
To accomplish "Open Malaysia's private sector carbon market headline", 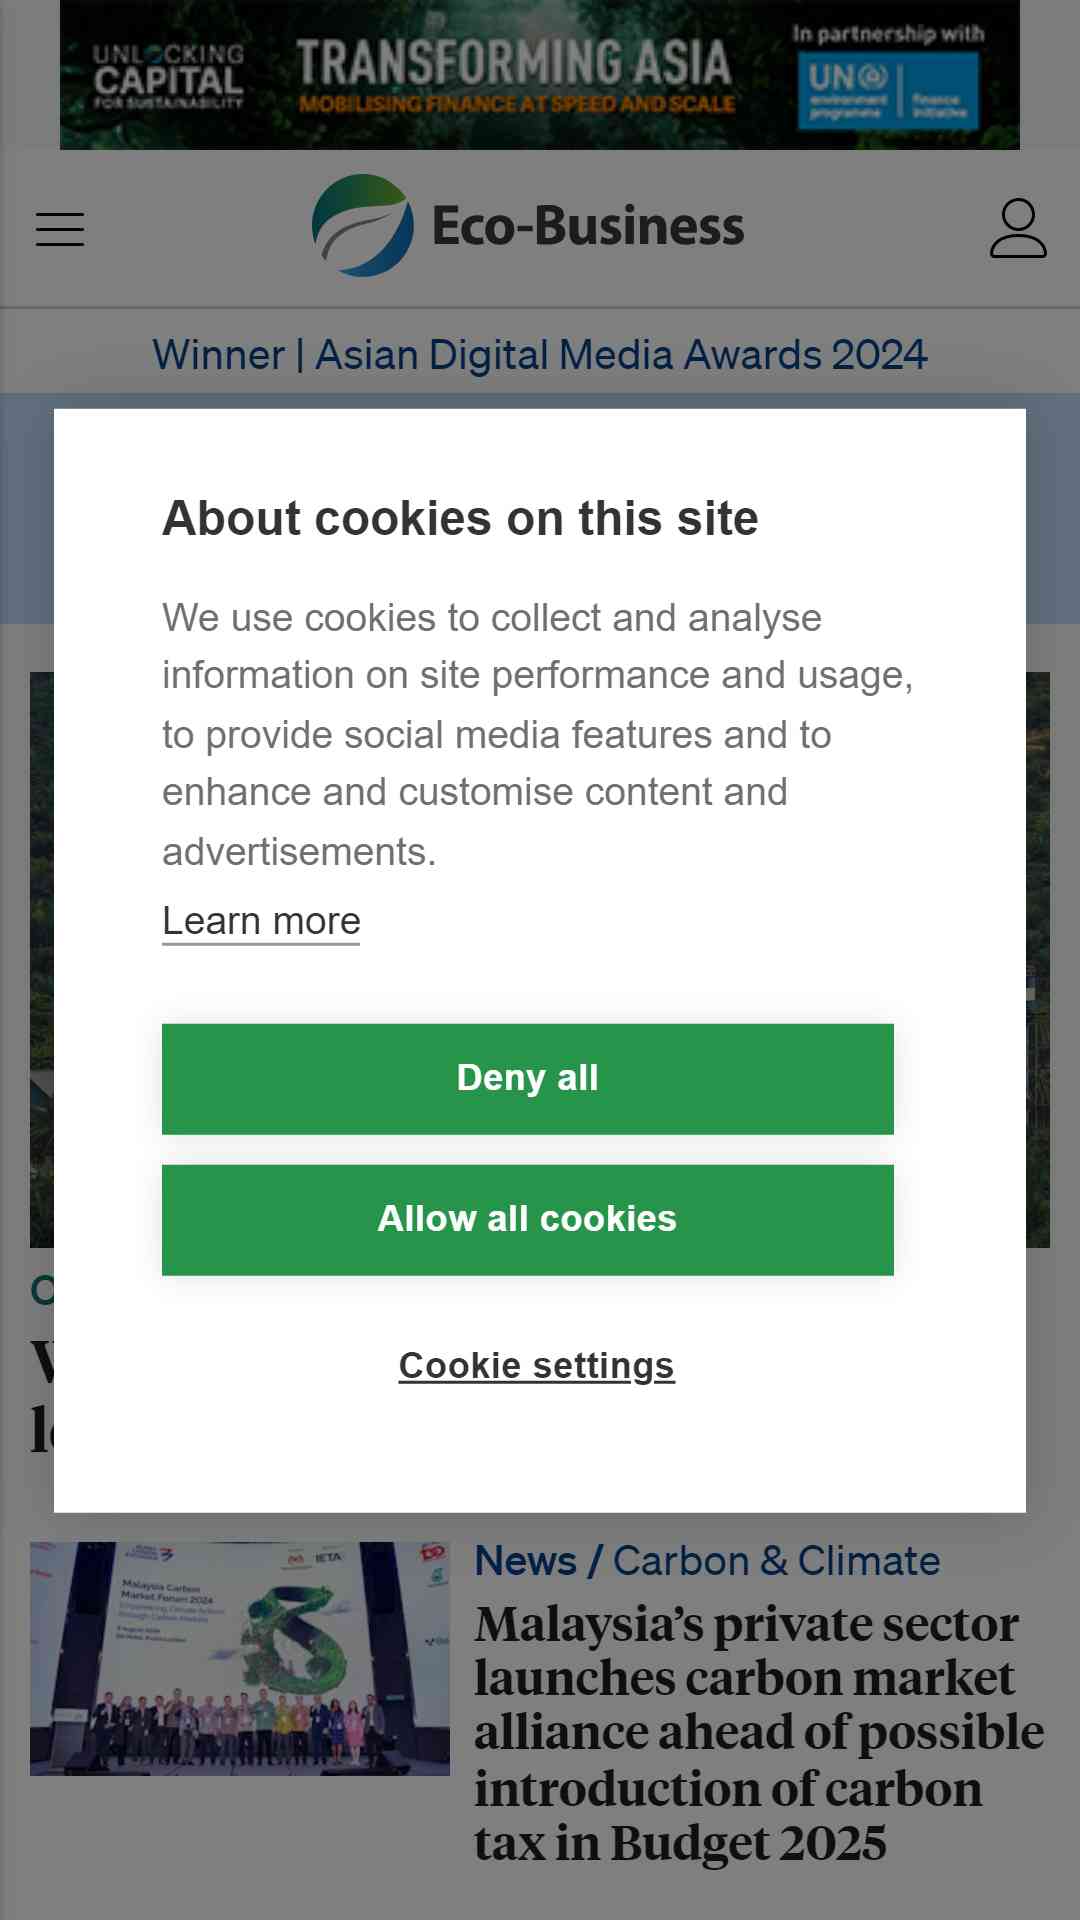I will pos(759,1733).
